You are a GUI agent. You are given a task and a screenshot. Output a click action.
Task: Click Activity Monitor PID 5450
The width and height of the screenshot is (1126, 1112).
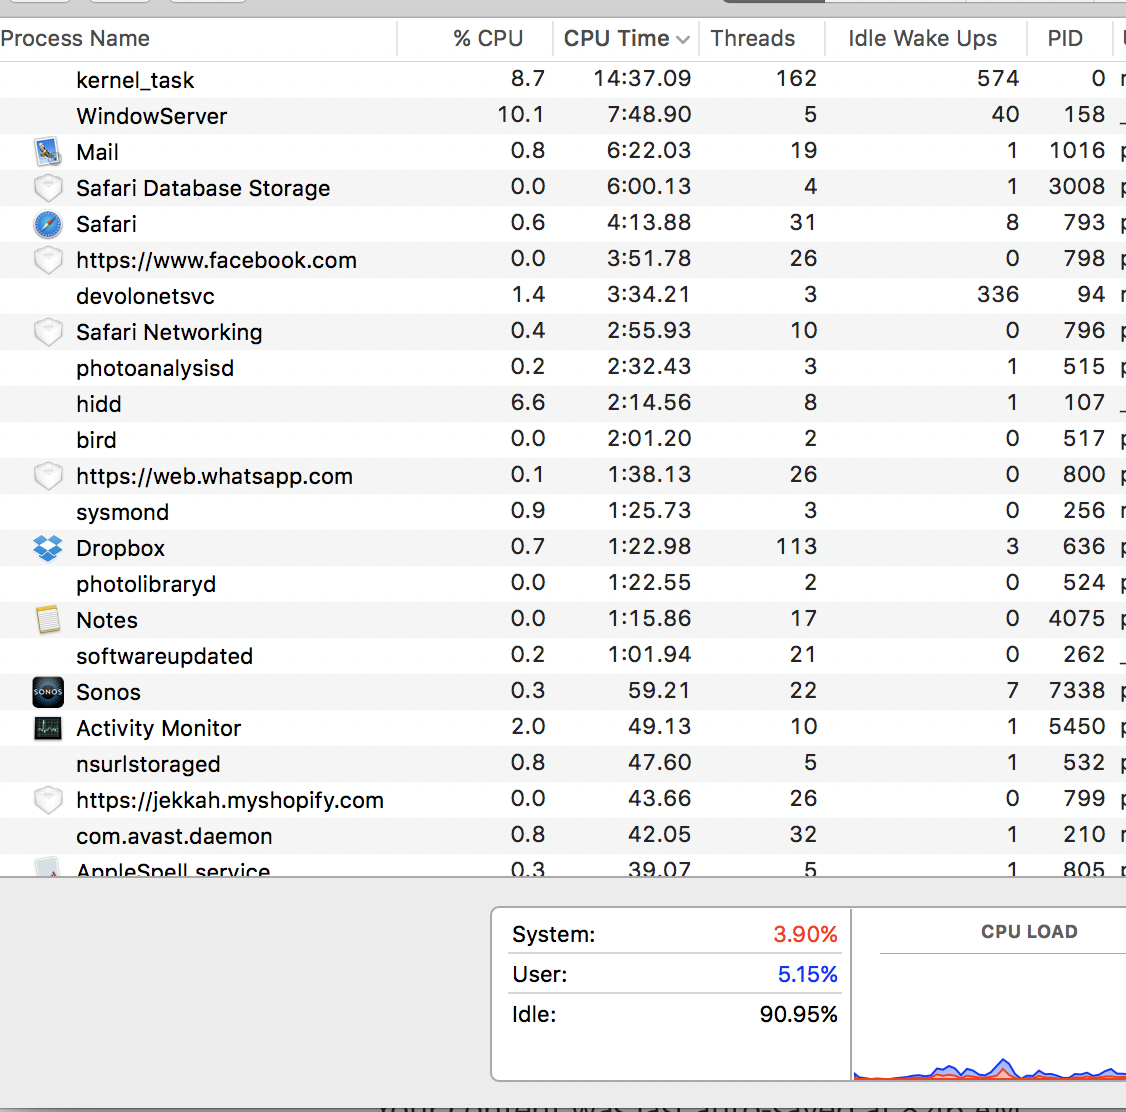tap(1076, 726)
